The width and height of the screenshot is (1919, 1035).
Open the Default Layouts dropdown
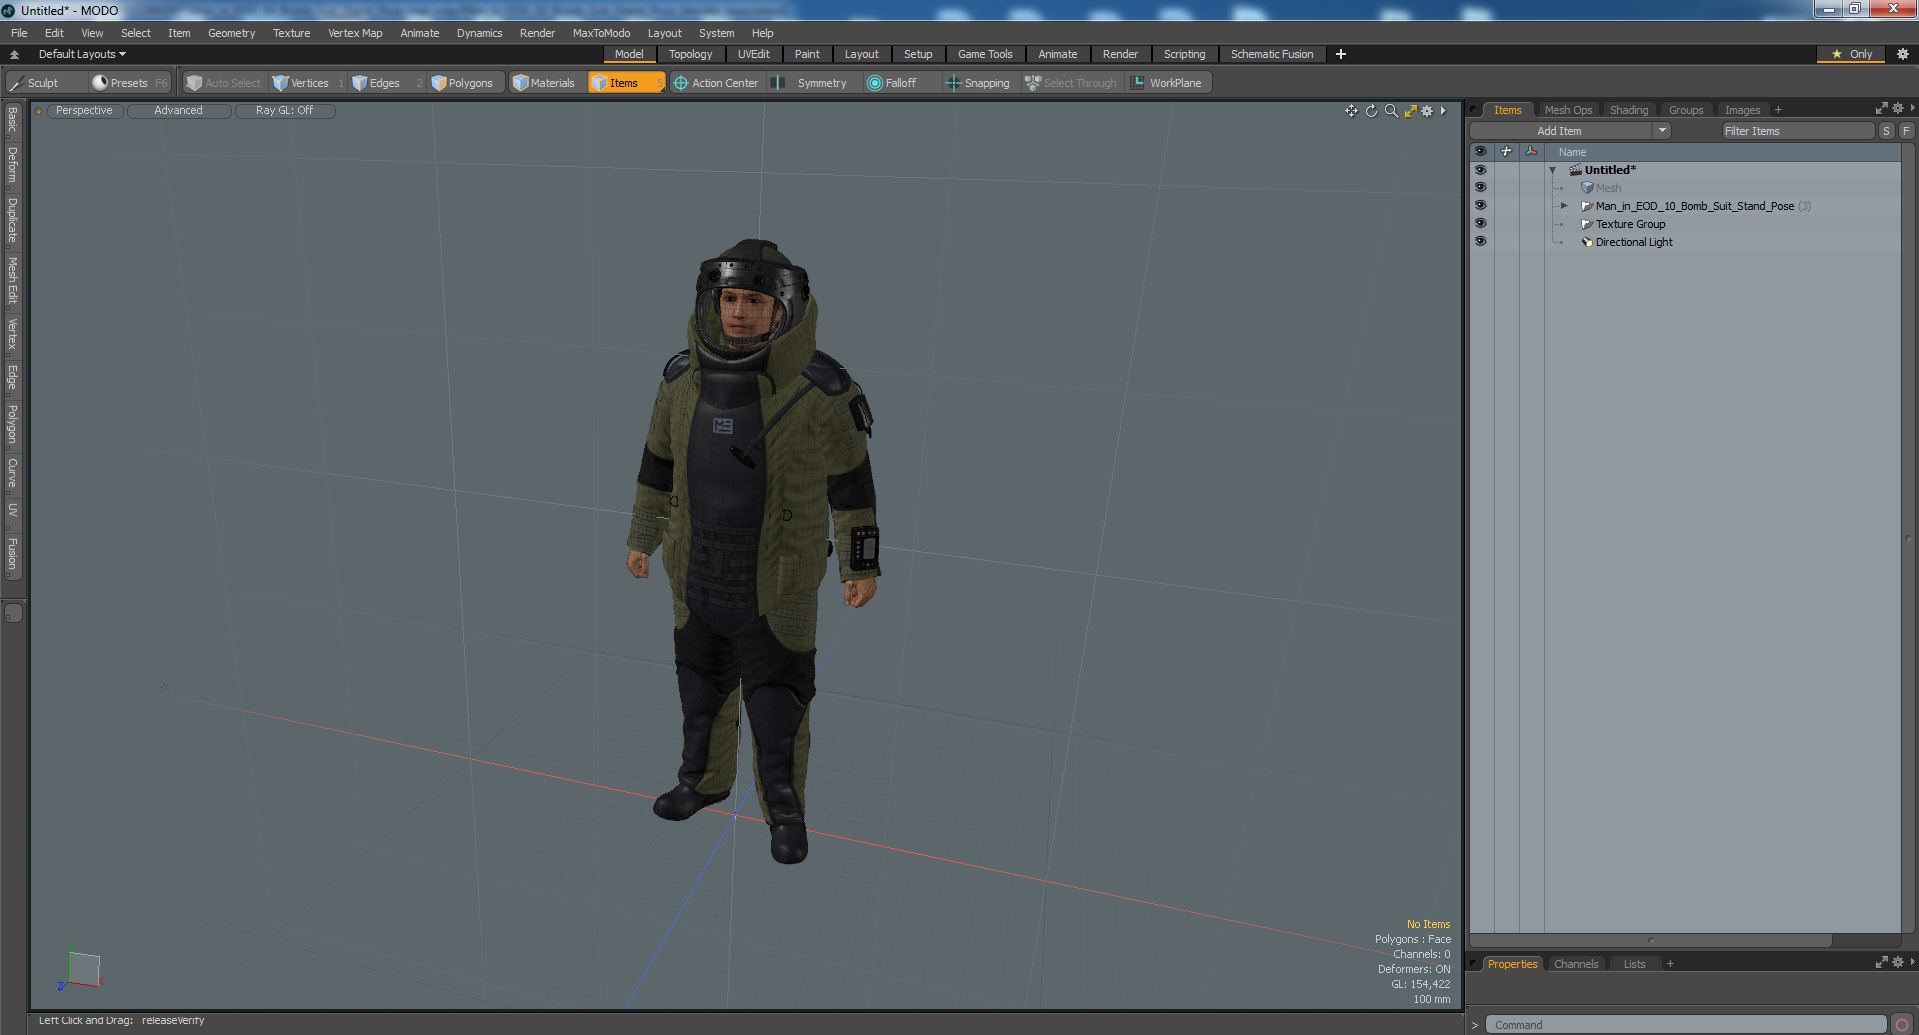(82, 54)
